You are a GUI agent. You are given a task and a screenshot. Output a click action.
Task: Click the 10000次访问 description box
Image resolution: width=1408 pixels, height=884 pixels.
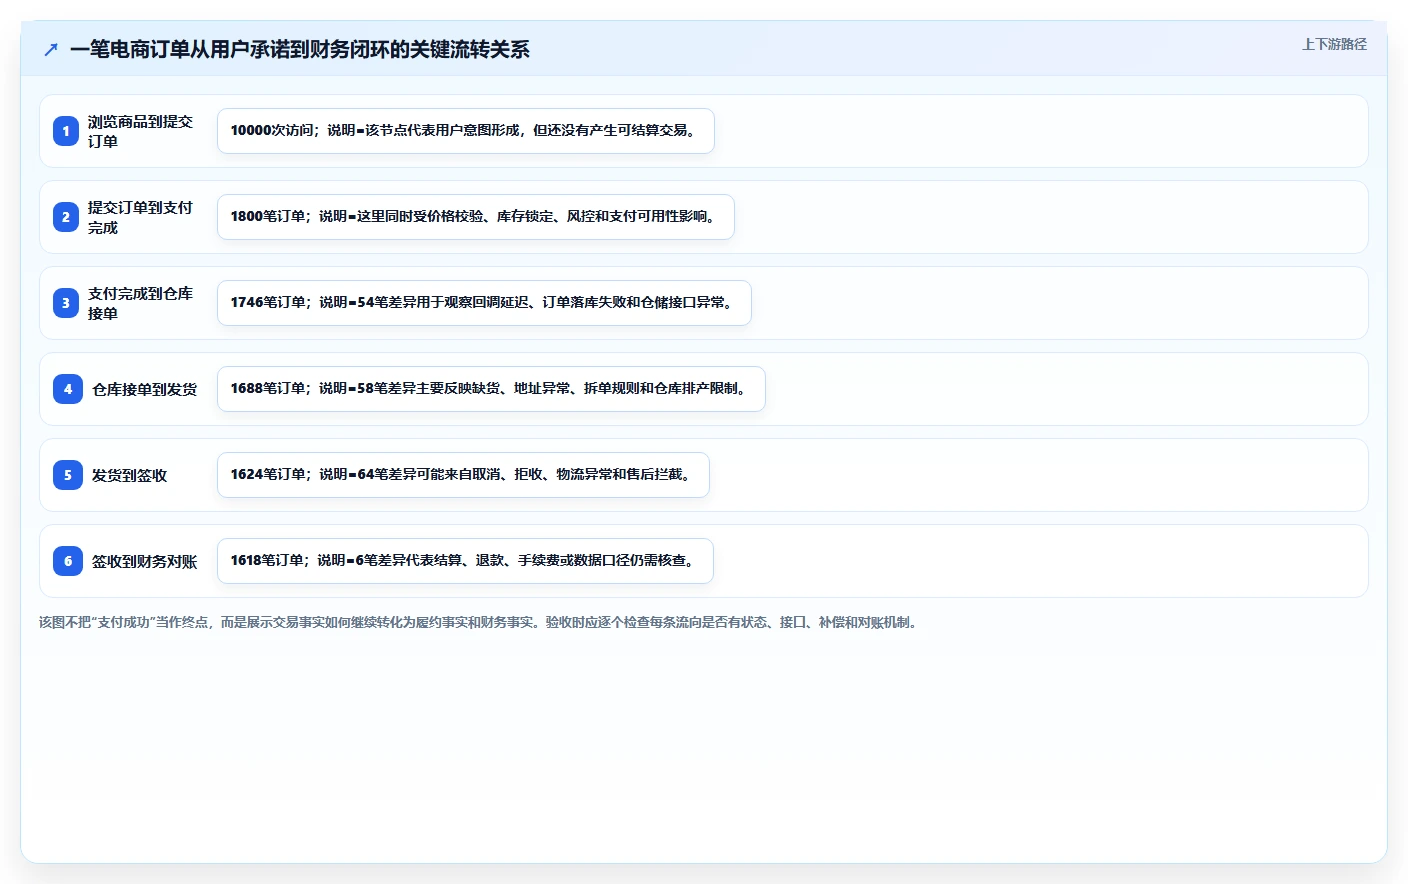pos(466,131)
